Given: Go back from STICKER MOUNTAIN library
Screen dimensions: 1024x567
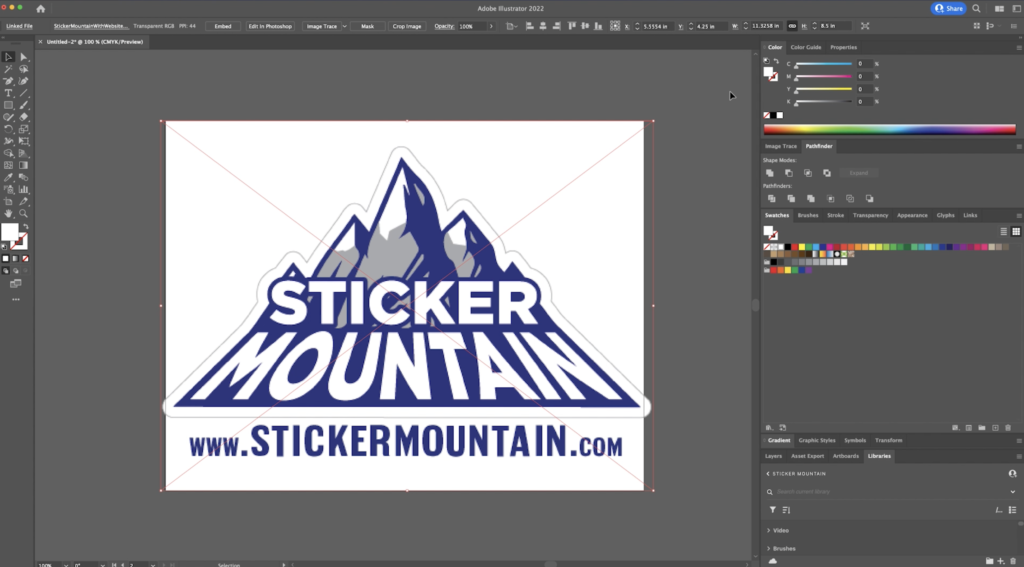Looking at the screenshot, I should tap(768, 474).
